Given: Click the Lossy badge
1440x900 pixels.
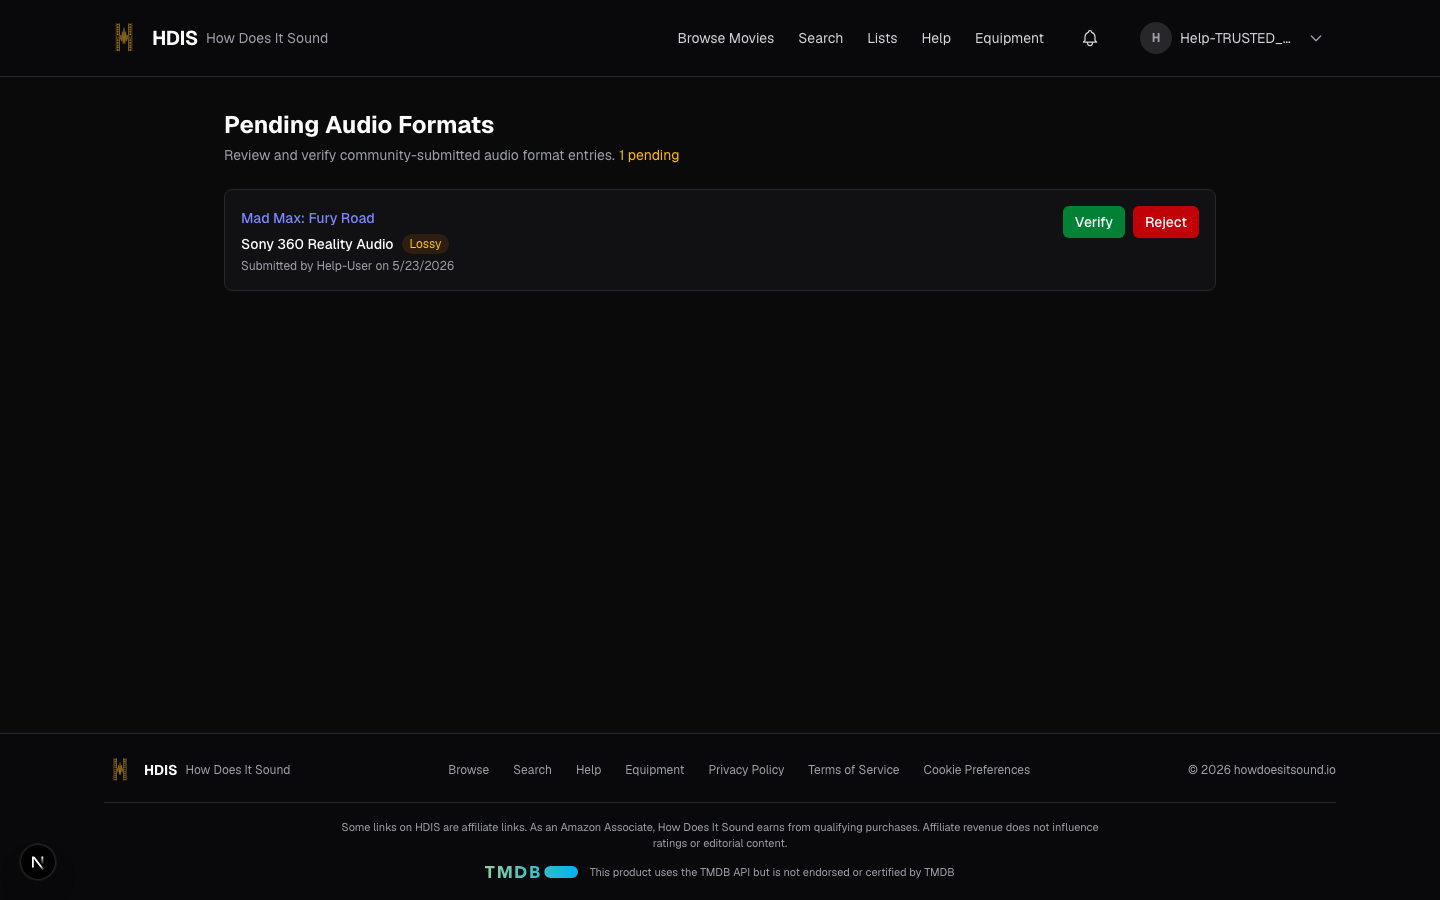Looking at the screenshot, I should point(425,244).
